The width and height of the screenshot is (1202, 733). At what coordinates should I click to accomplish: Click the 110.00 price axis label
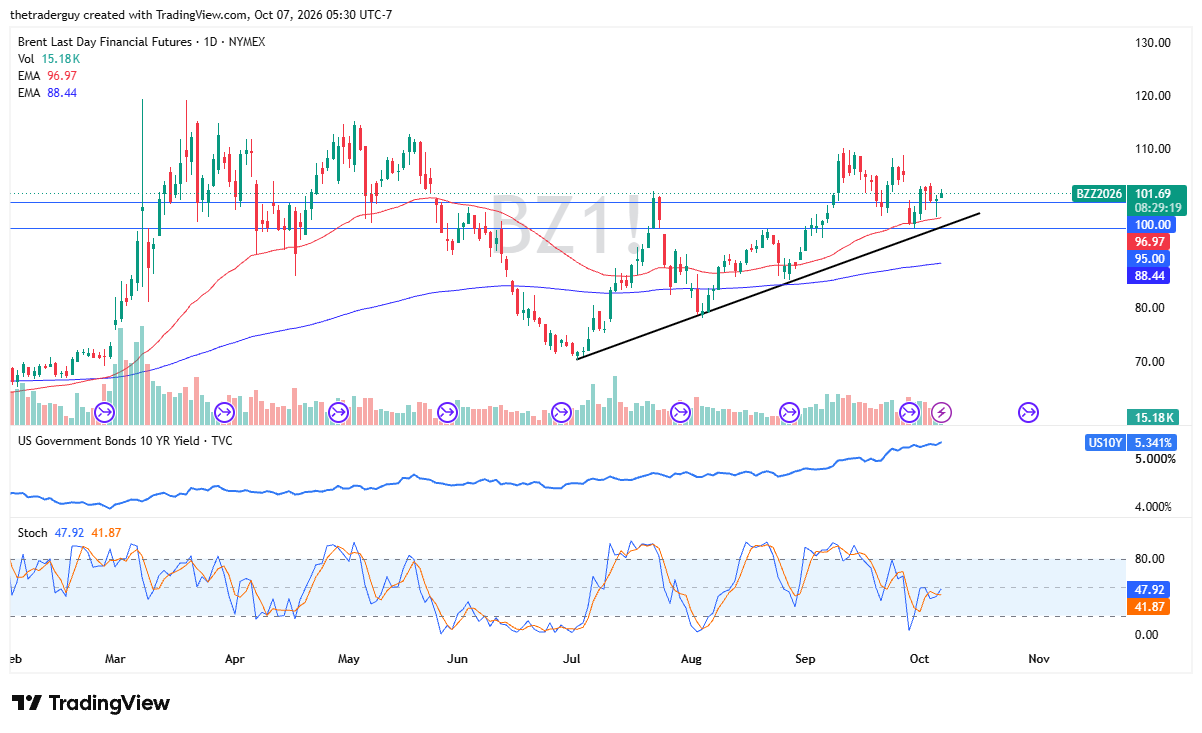pyautogui.click(x=1153, y=148)
